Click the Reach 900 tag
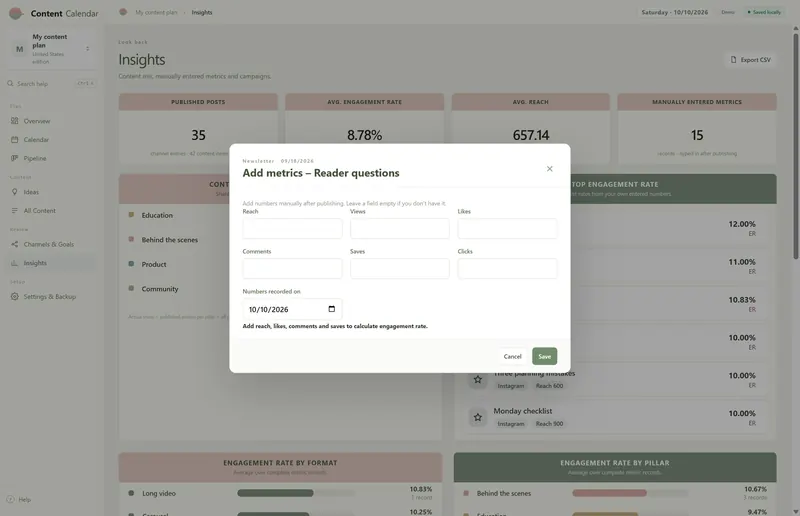The width and height of the screenshot is (800, 516). pos(549,424)
